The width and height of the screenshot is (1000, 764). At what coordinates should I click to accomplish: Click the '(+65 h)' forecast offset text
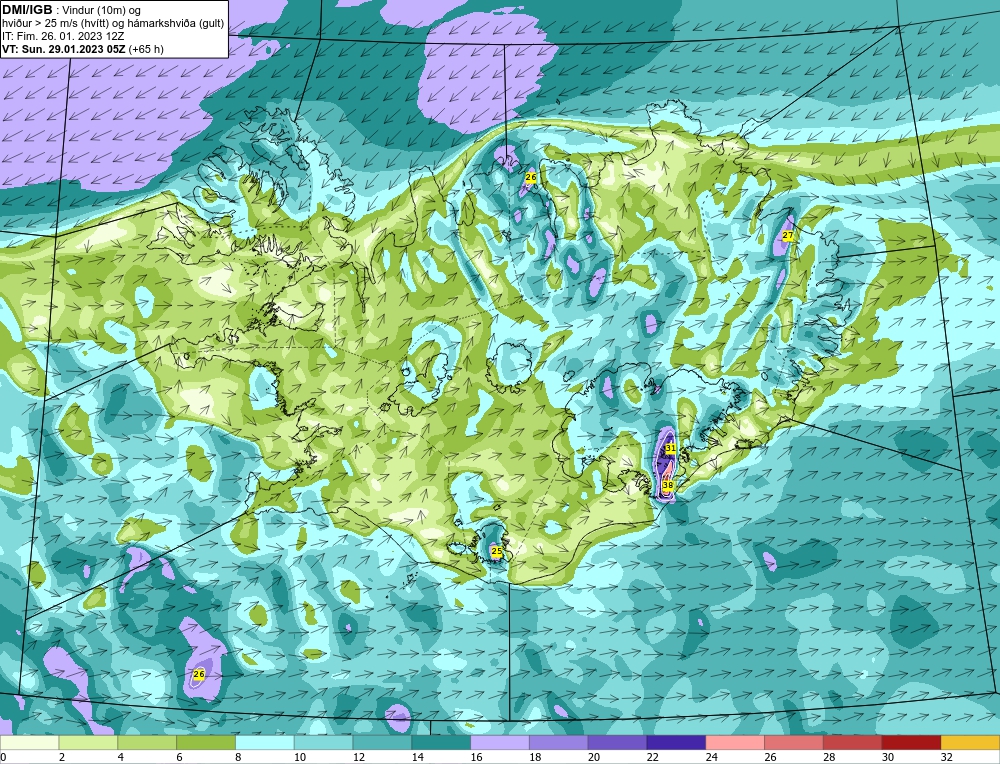[146, 49]
